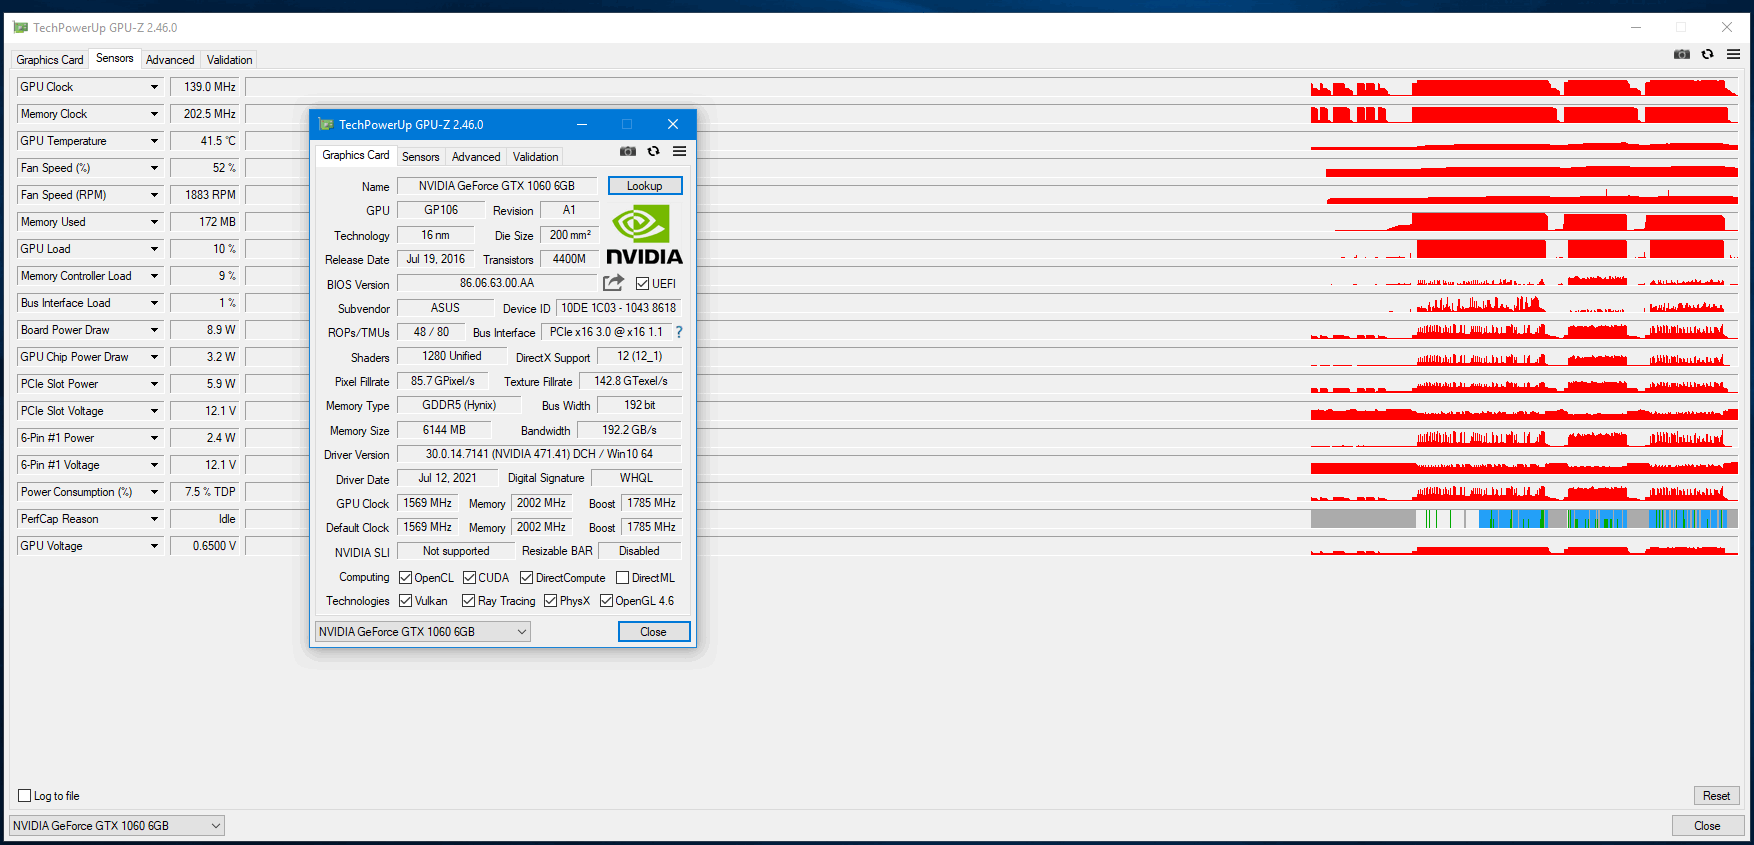Toggle the OpenGL 4.6 checkbox

[x=606, y=600]
